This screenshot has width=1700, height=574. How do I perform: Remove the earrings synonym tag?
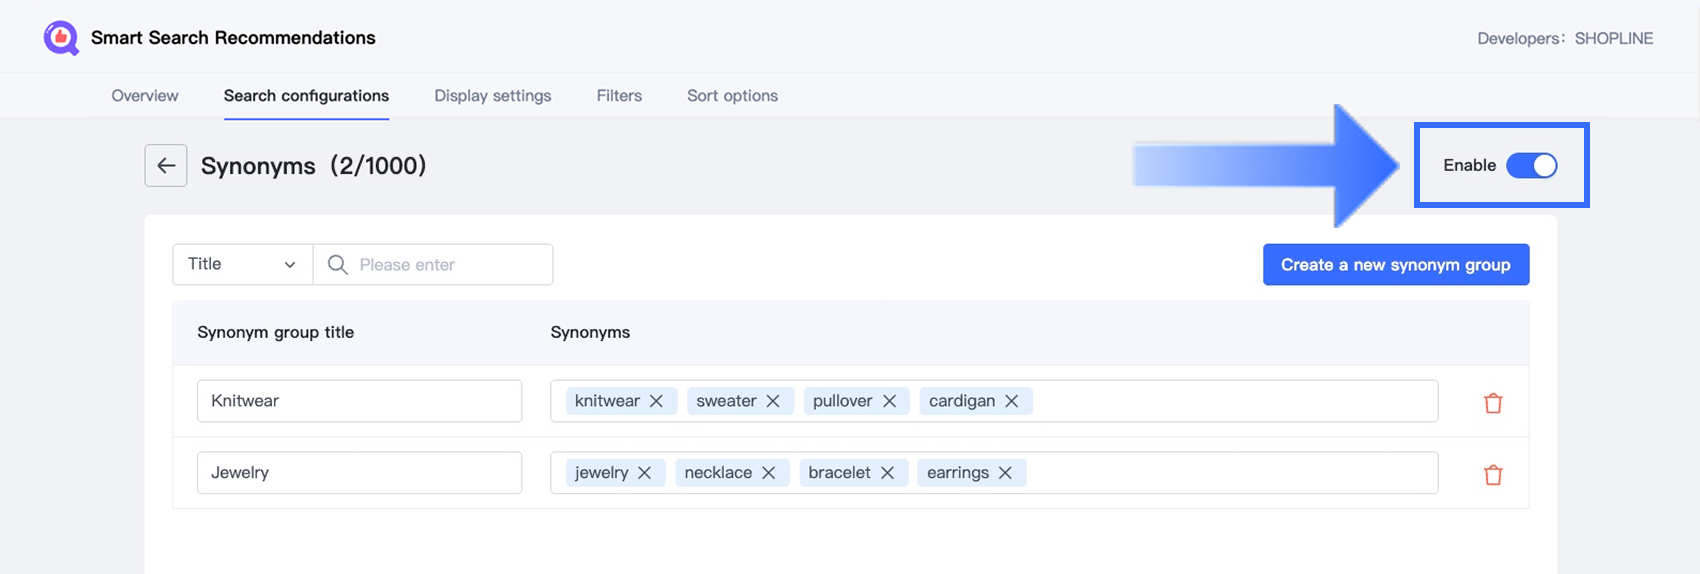point(1005,473)
